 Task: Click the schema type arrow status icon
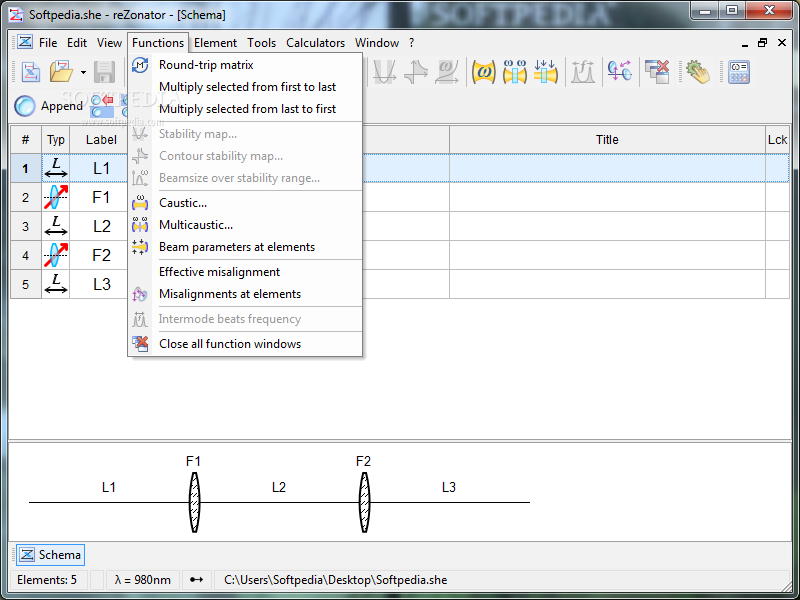tap(196, 580)
